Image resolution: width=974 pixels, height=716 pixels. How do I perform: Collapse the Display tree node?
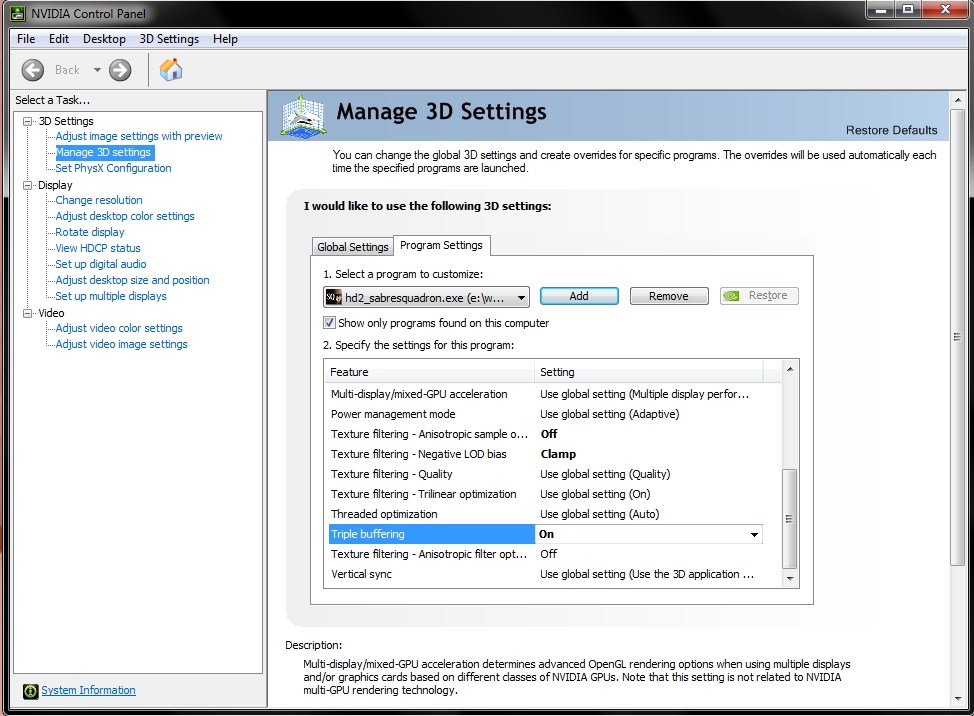(28, 185)
